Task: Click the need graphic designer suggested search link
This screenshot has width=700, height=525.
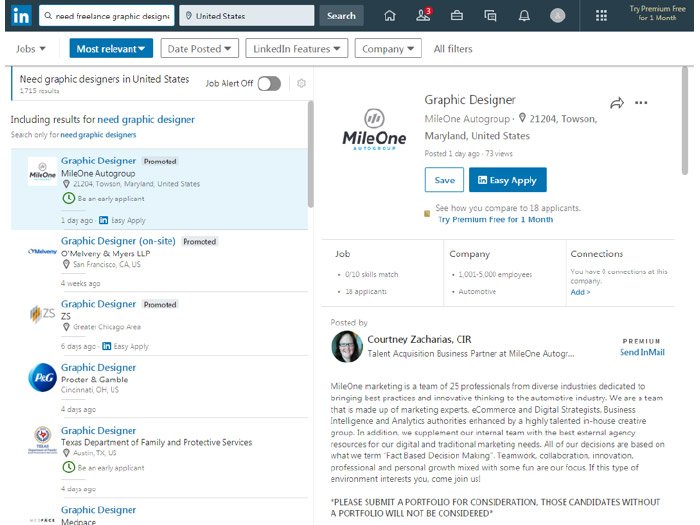Action: point(146,120)
